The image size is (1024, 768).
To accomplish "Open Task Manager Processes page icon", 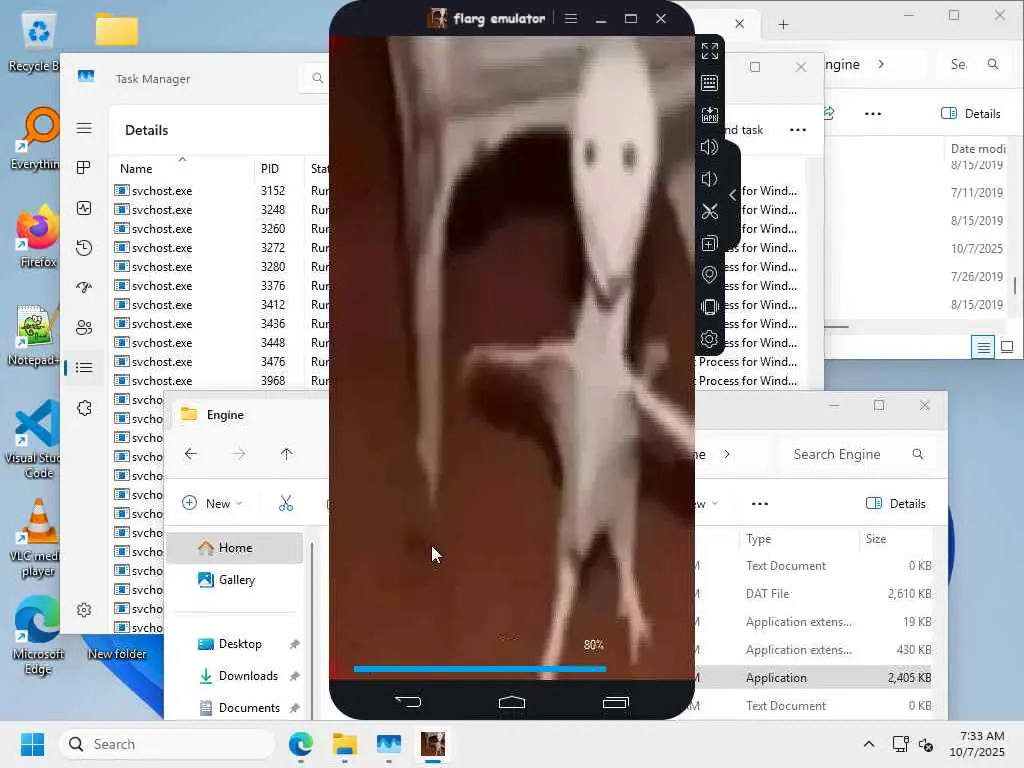I will click(x=84, y=168).
